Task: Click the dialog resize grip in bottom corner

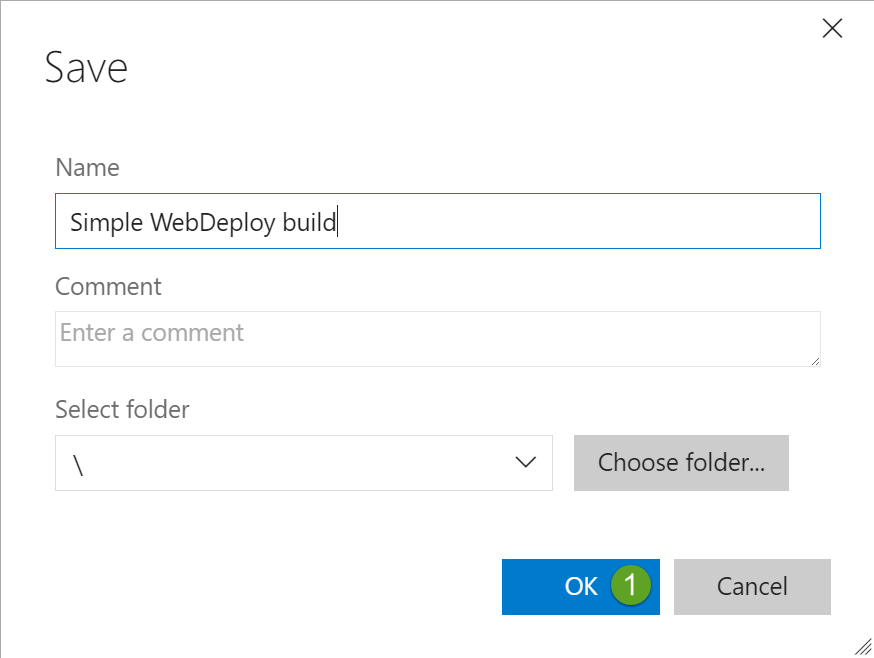Action: pos(862,646)
